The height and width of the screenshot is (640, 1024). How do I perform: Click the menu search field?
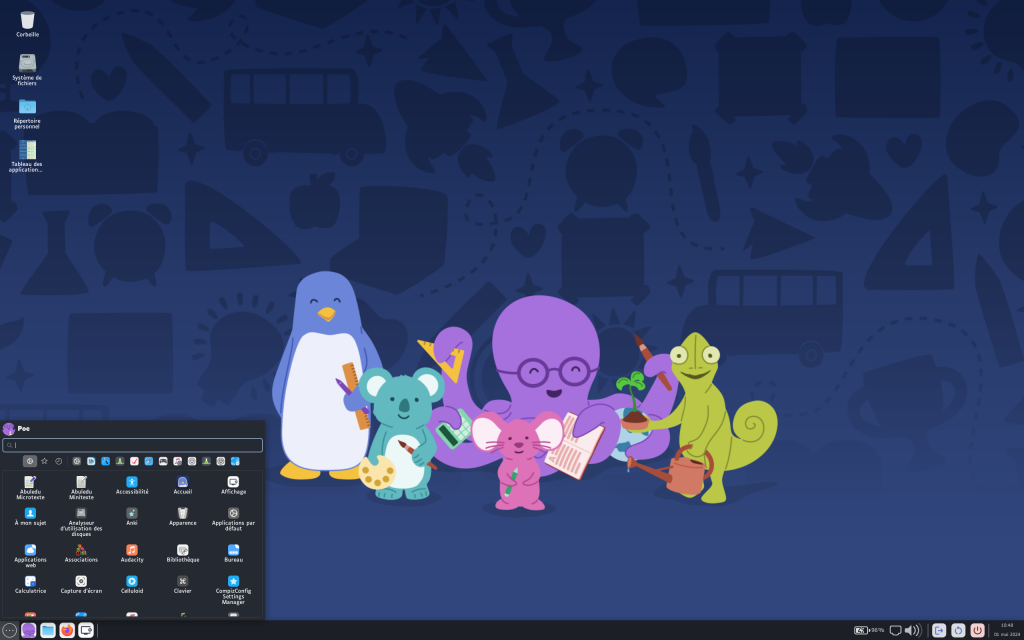click(x=130, y=445)
